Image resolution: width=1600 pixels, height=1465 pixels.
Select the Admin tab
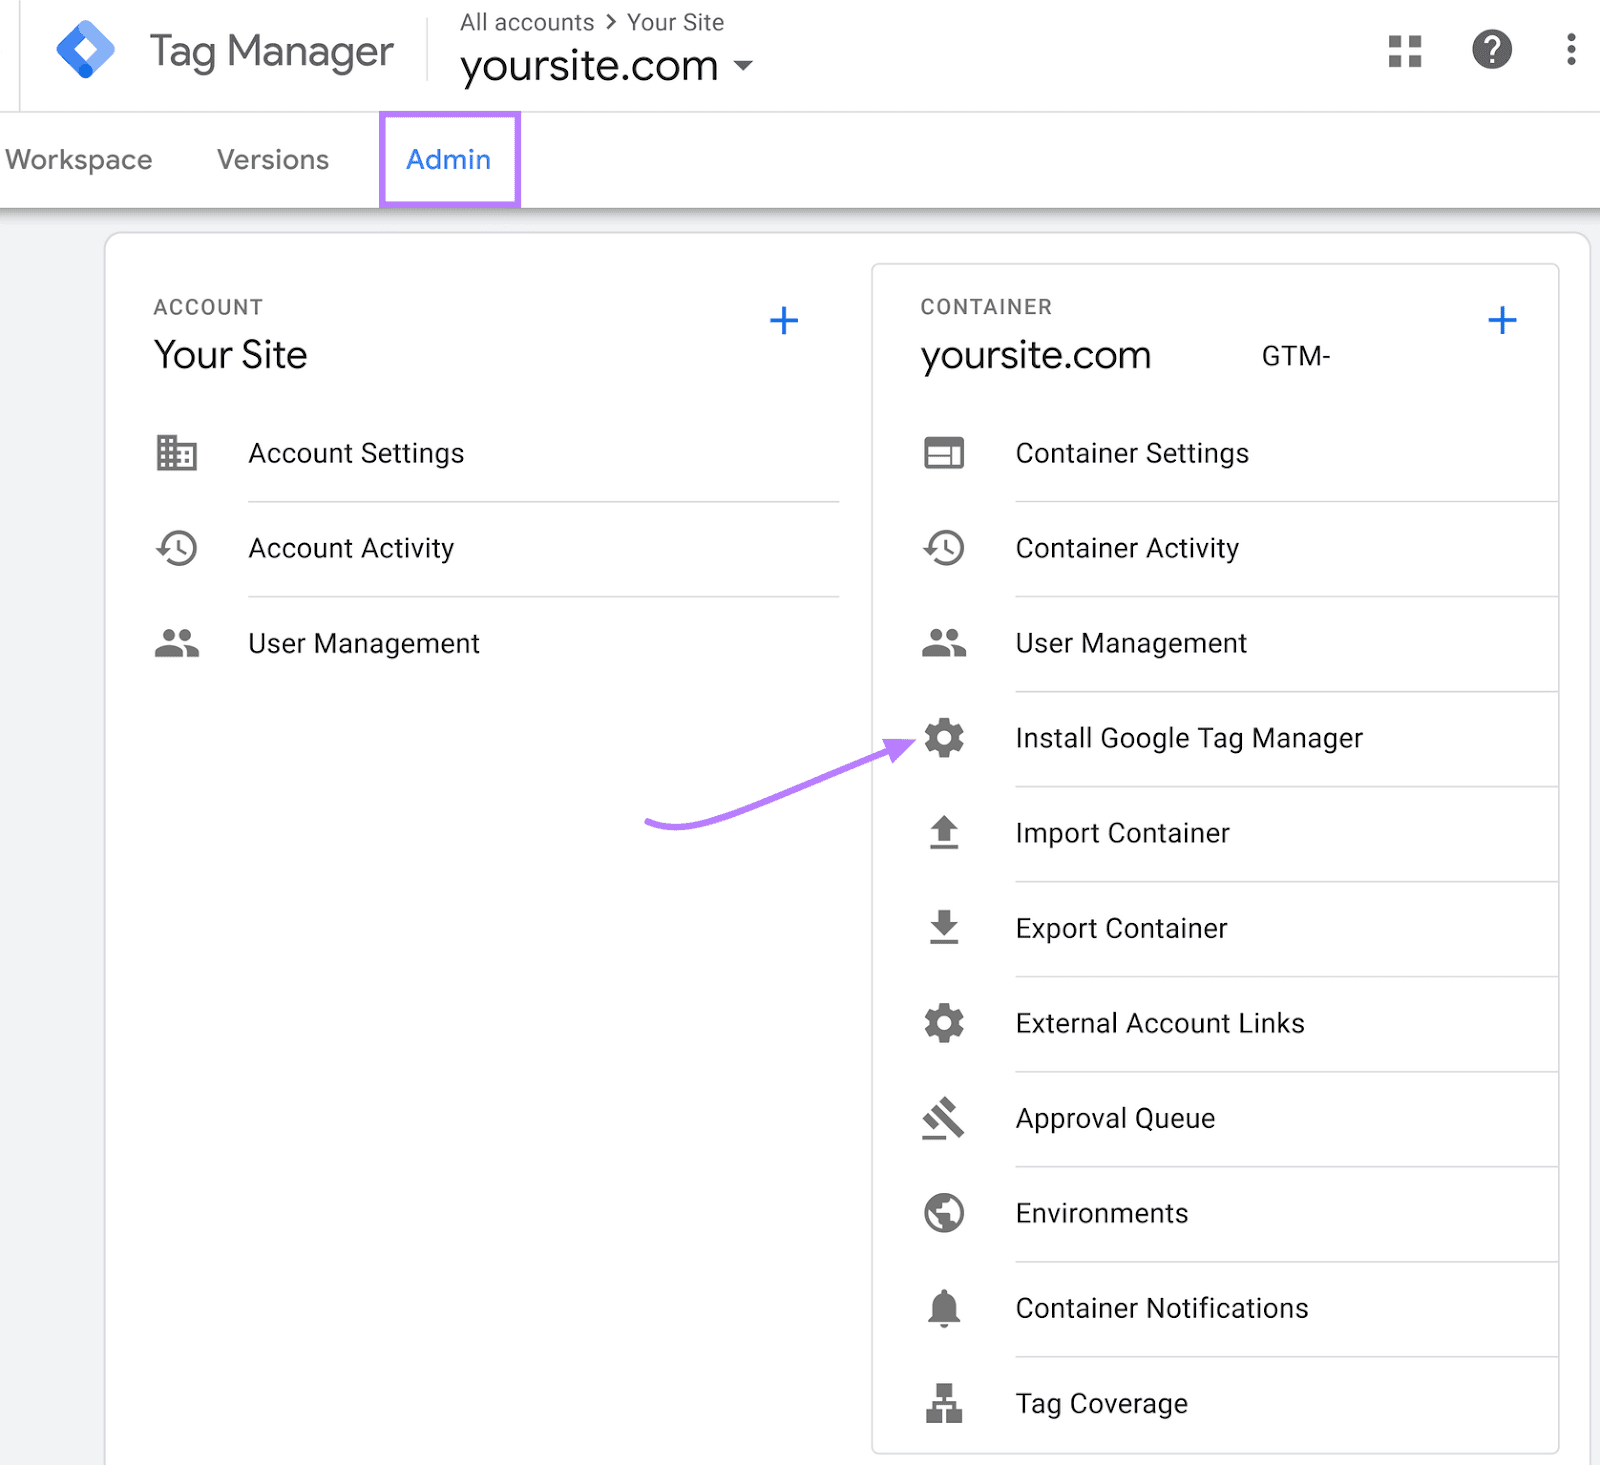449,160
